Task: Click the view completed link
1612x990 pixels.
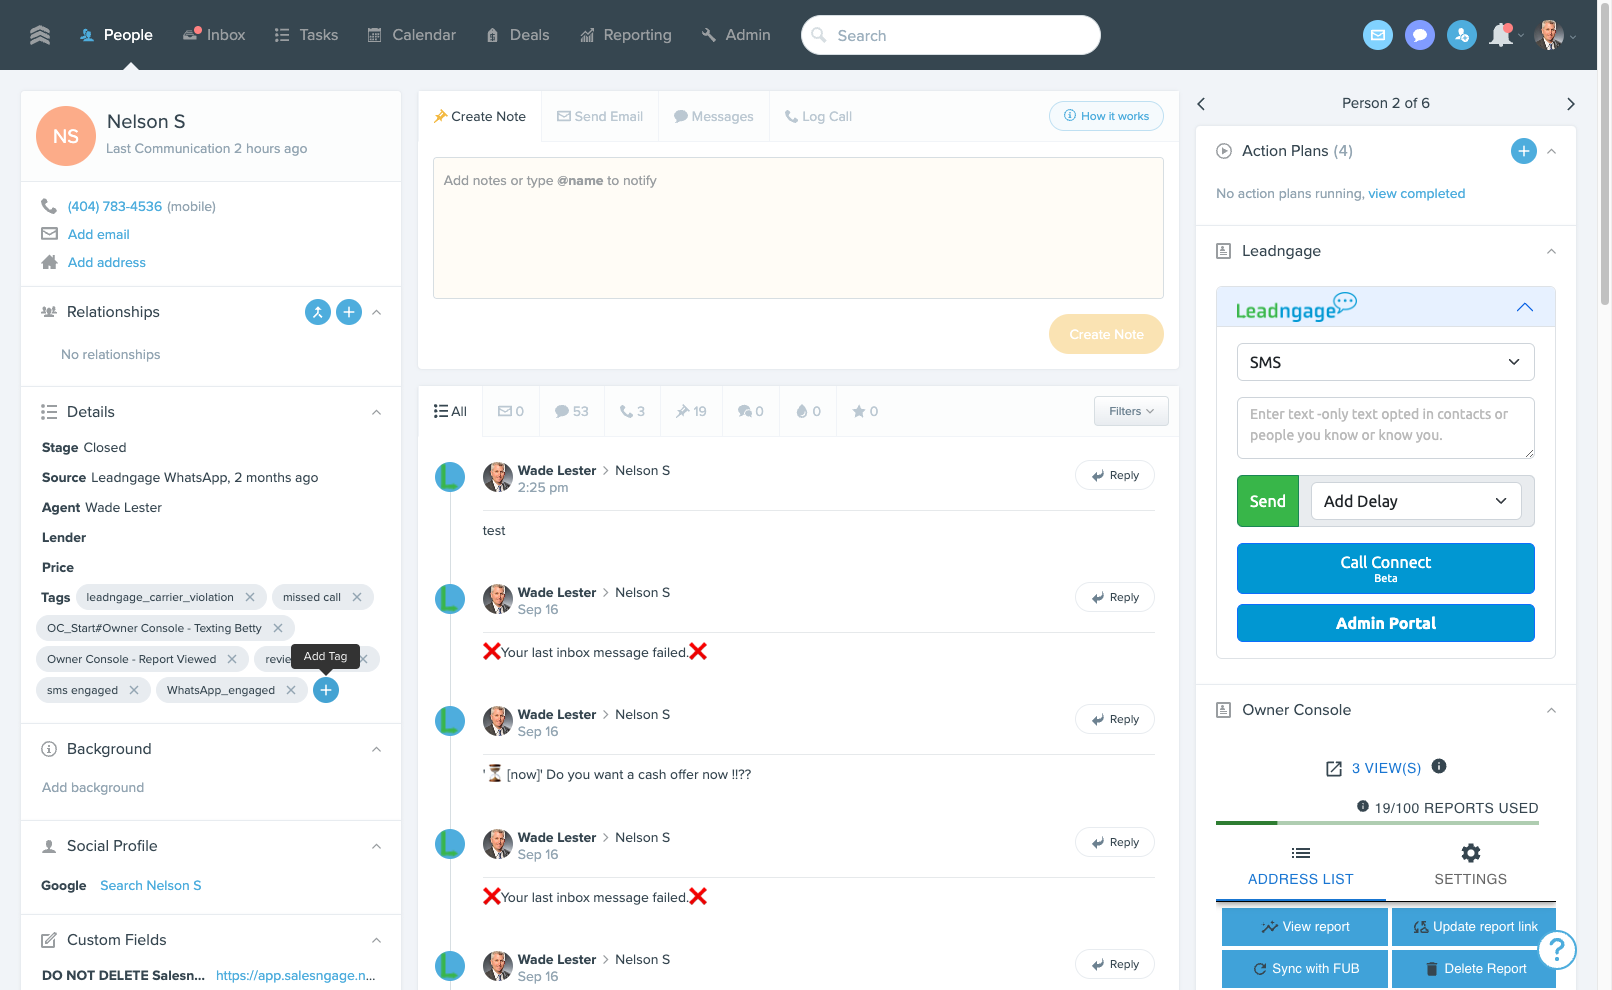Action: [x=1417, y=194]
